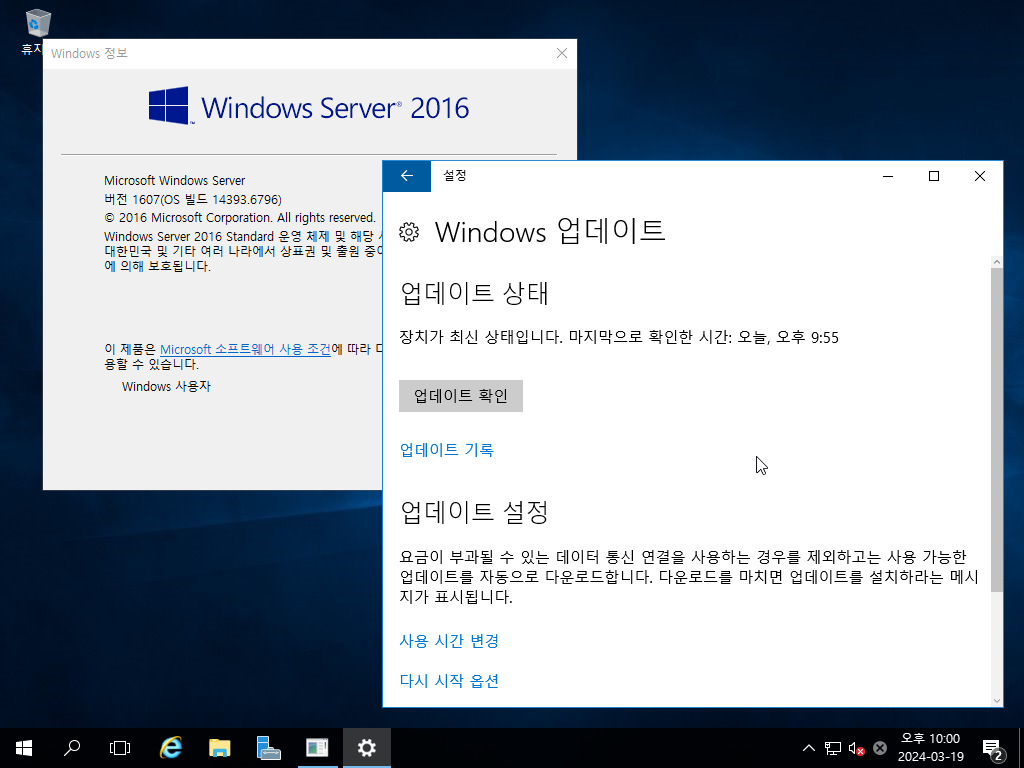Open File Explorer from taskbar
This screenshot has height=768, width=1024.
coord(219,748)
